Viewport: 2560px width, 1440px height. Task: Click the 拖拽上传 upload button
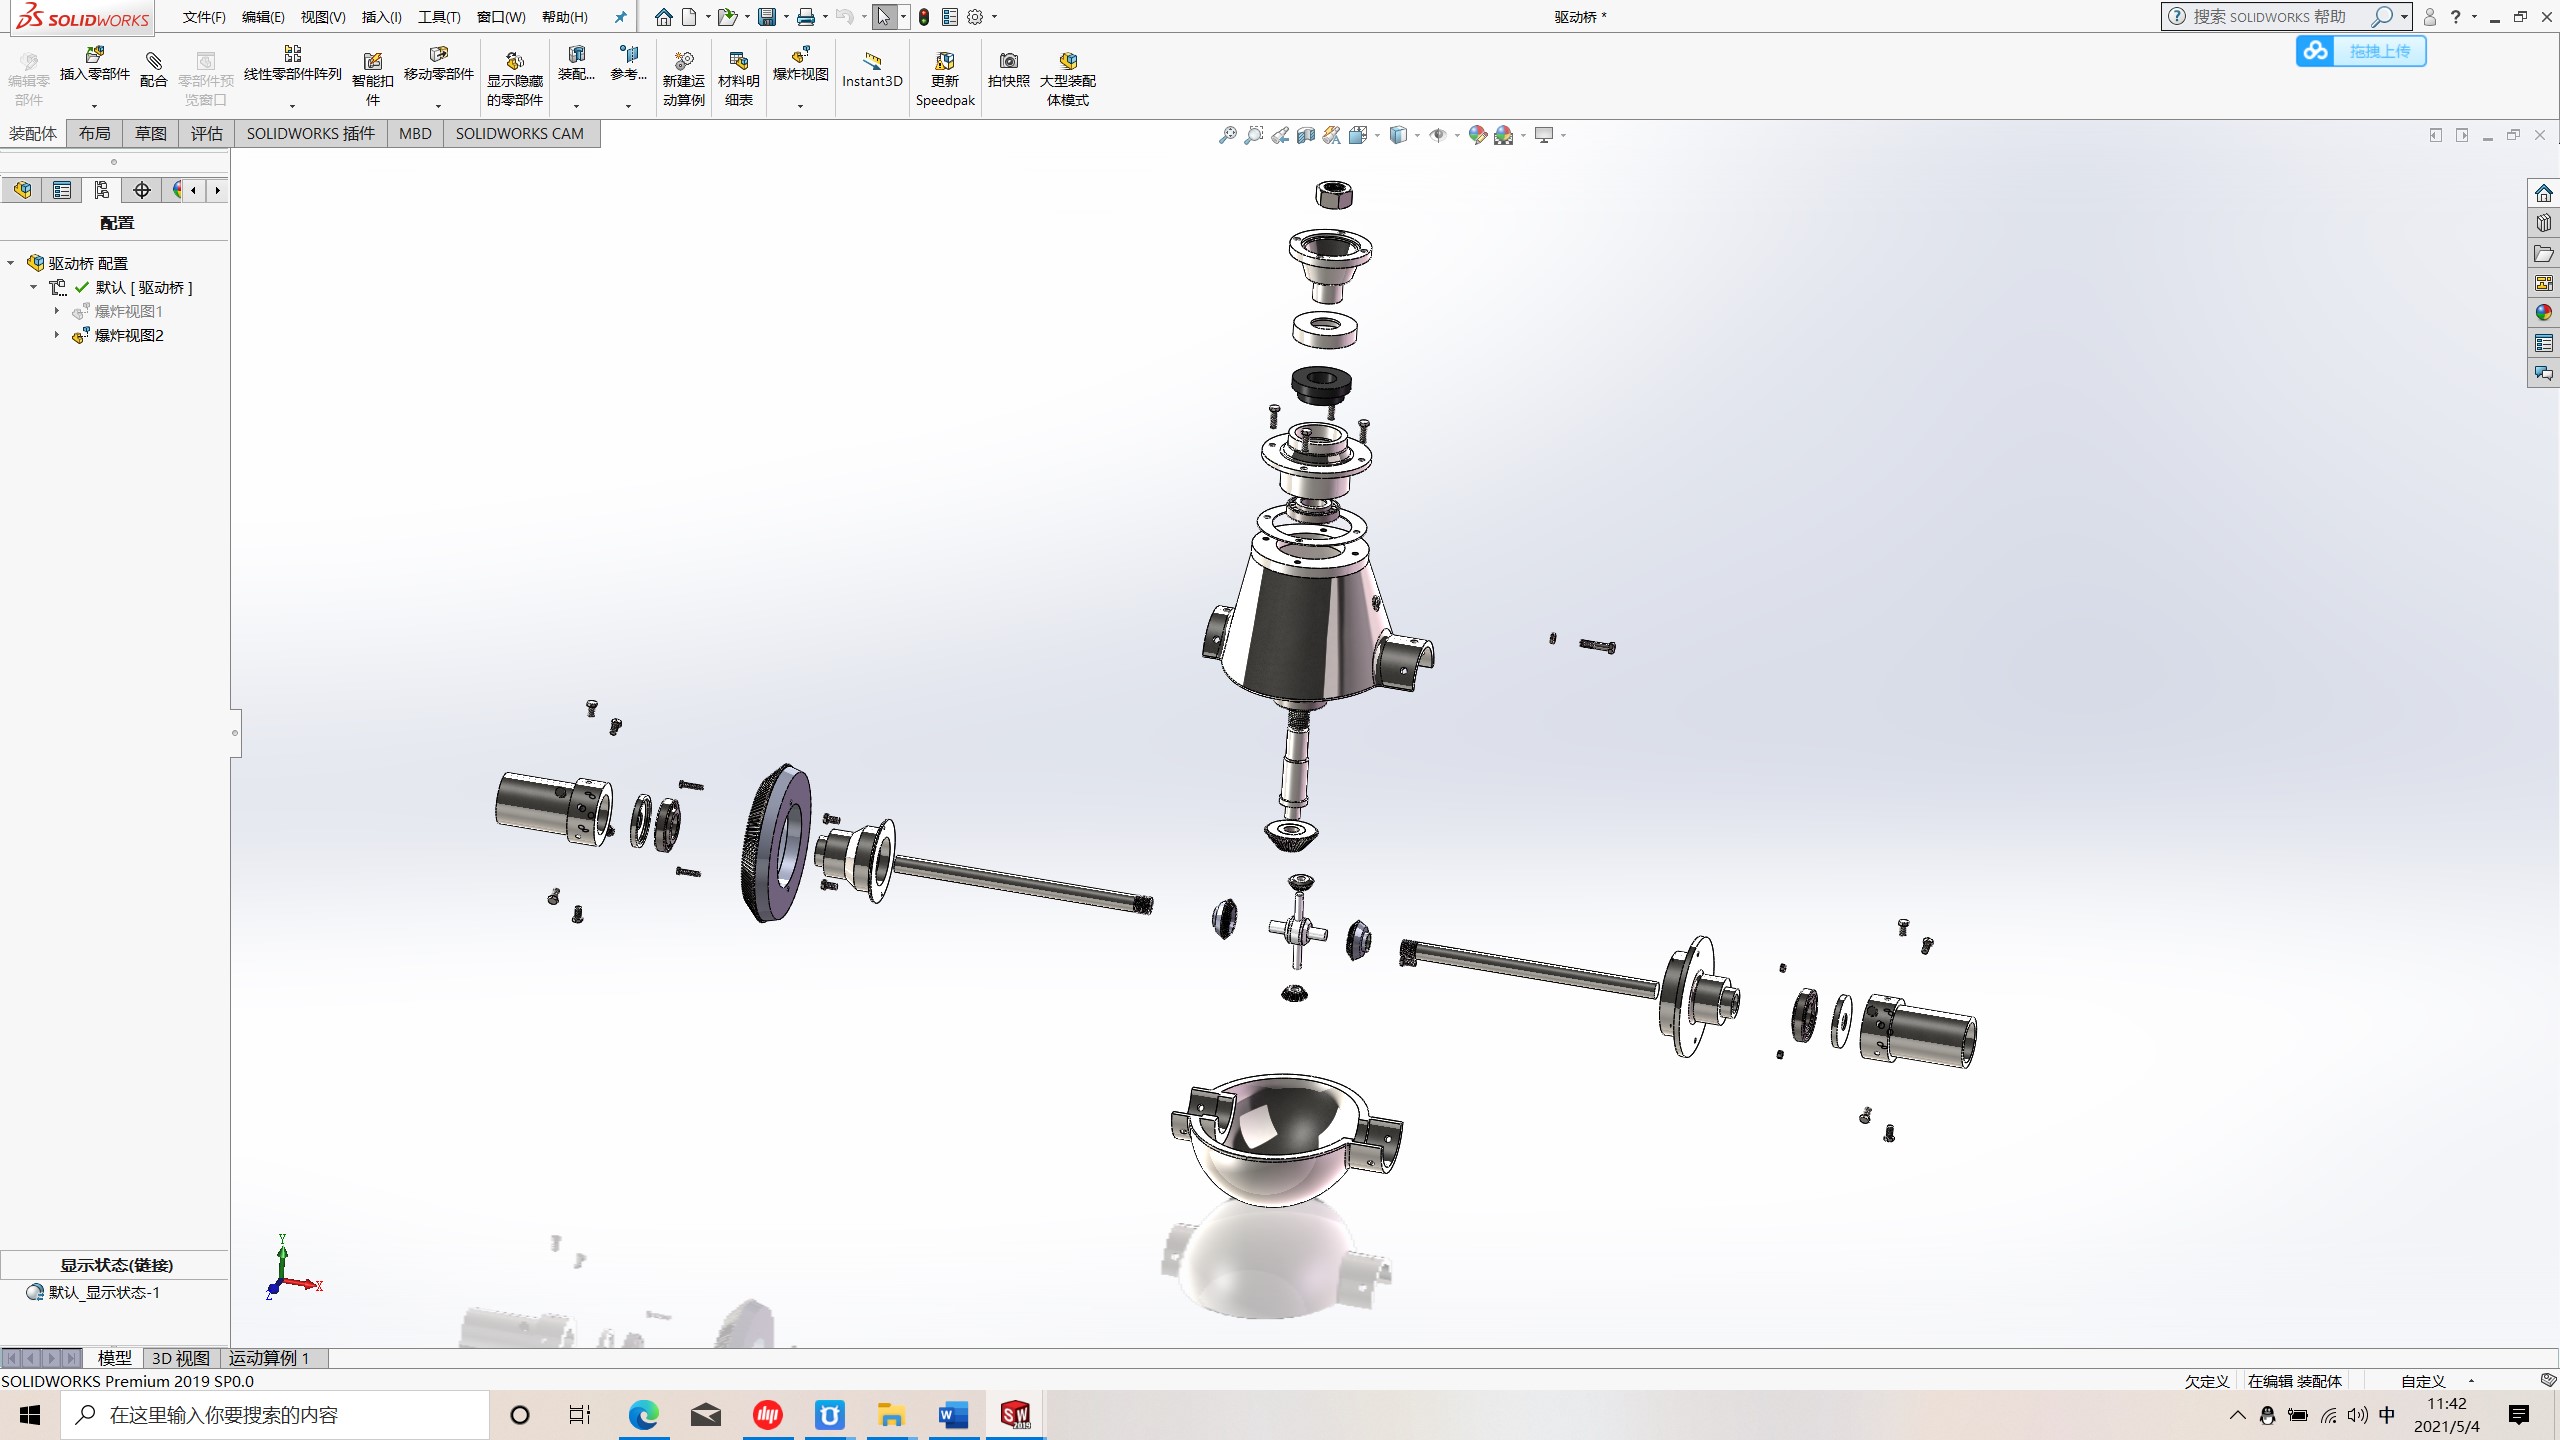pos(2360,51)
